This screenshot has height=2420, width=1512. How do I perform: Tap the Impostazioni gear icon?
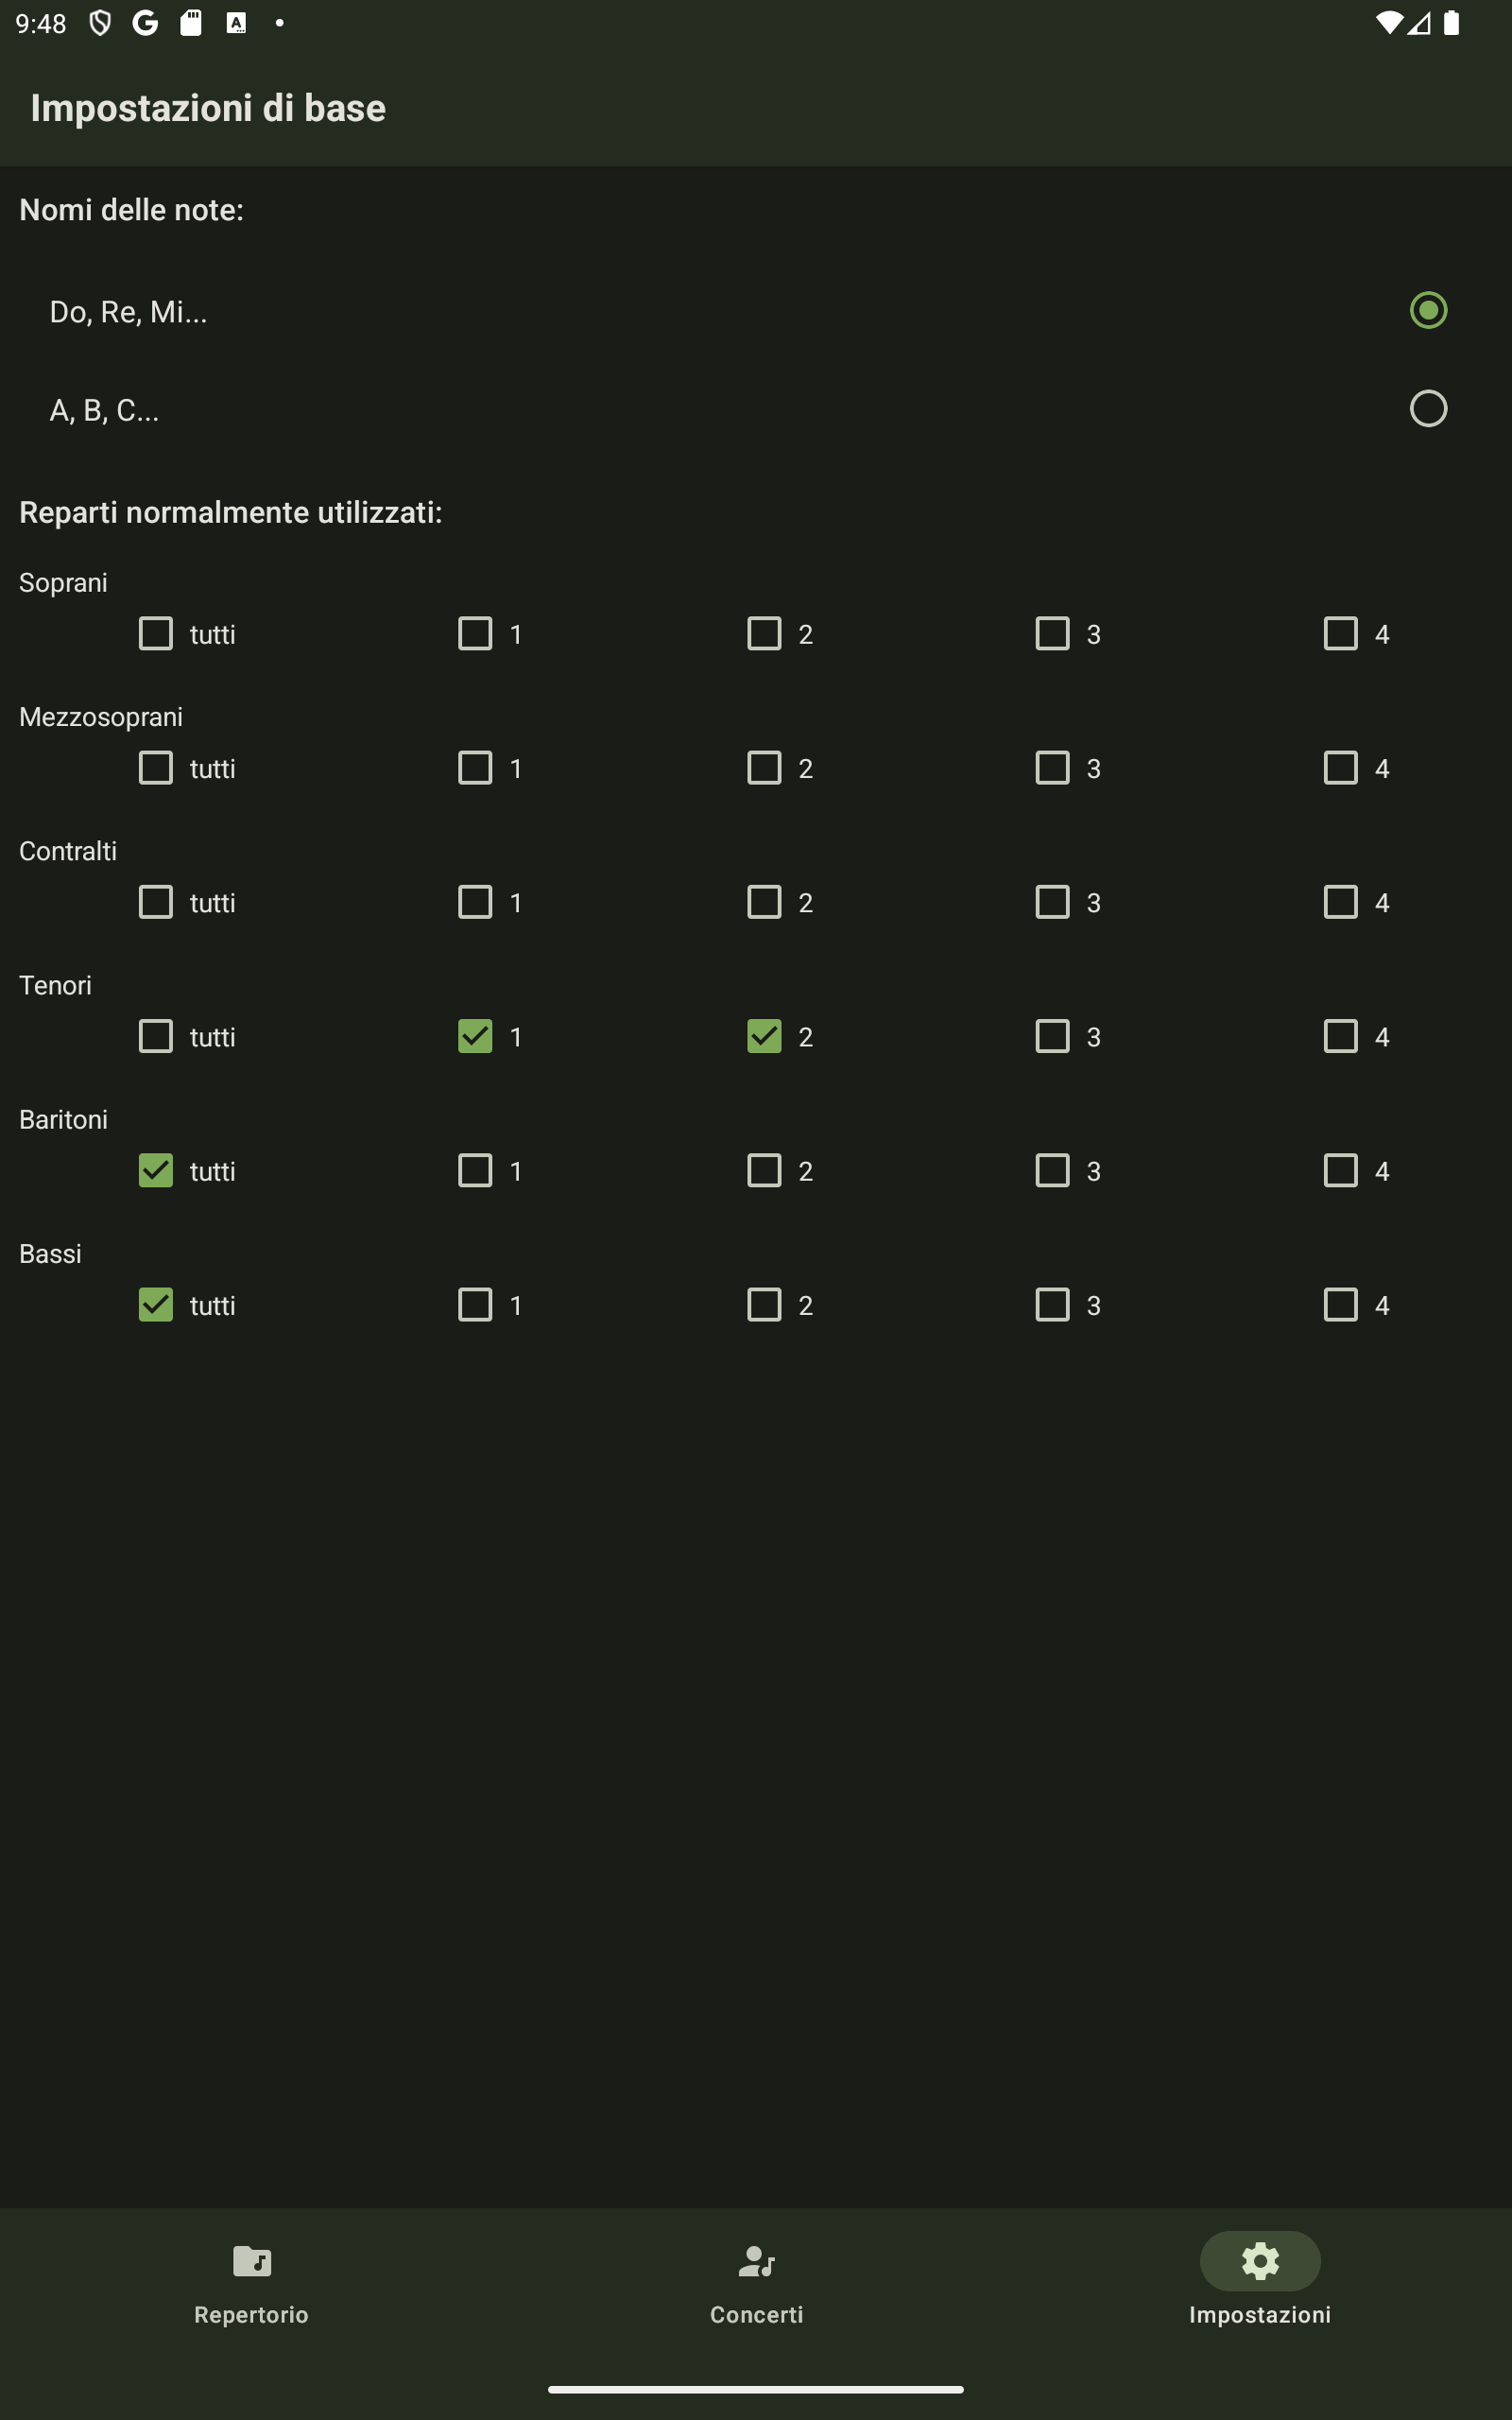point(1260,2260)
